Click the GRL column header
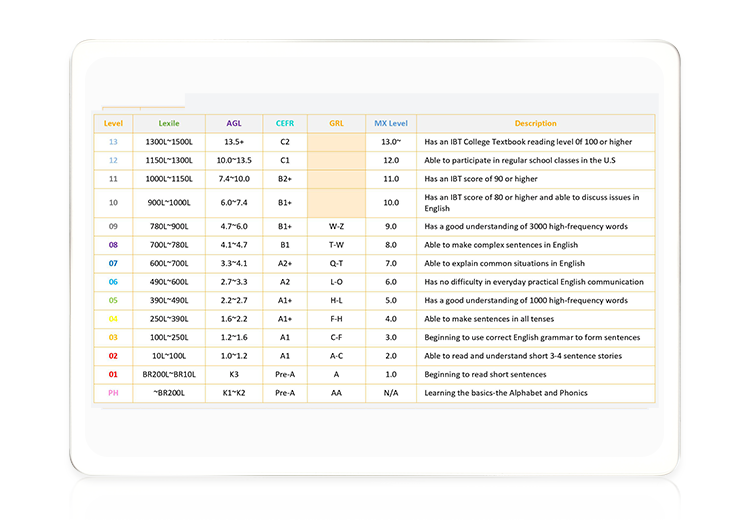Viewport: 750px width, 520px height. tap(336, 124)
